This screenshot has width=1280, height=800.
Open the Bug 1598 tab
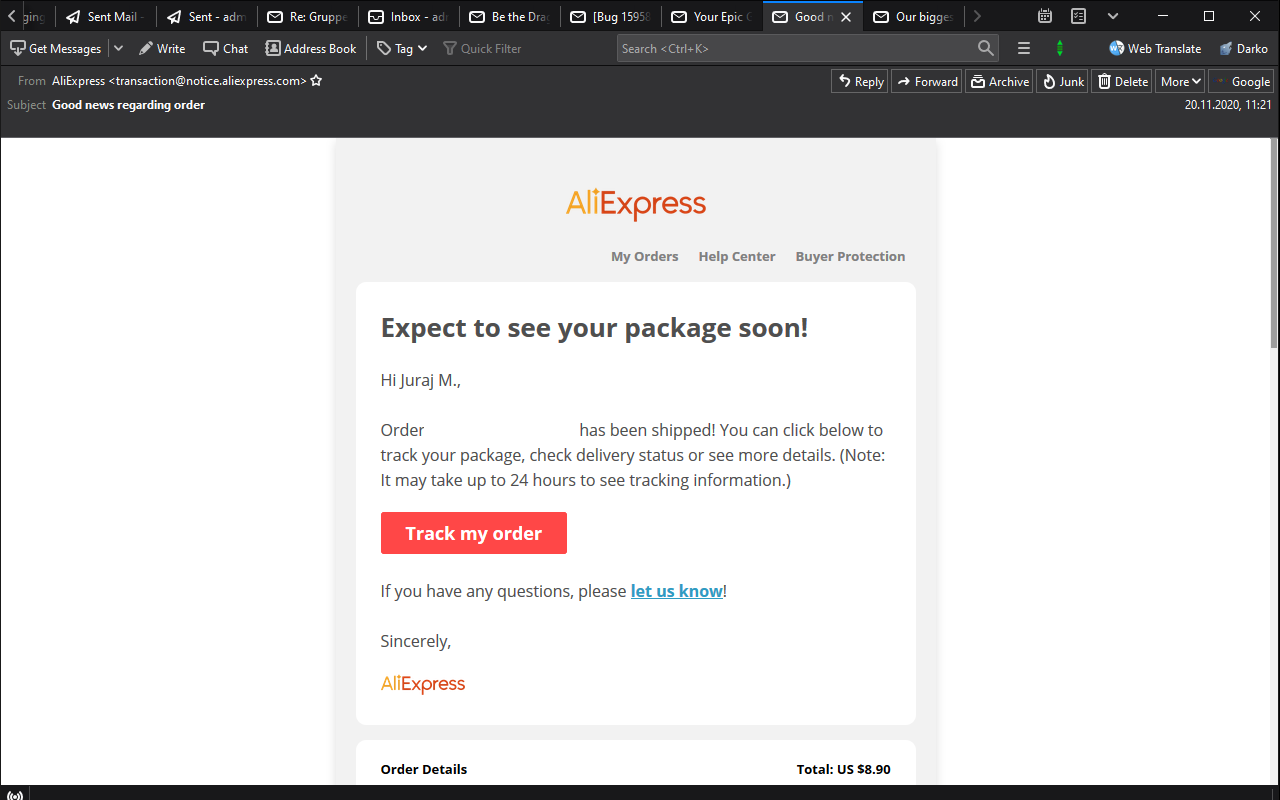[611, 17]
